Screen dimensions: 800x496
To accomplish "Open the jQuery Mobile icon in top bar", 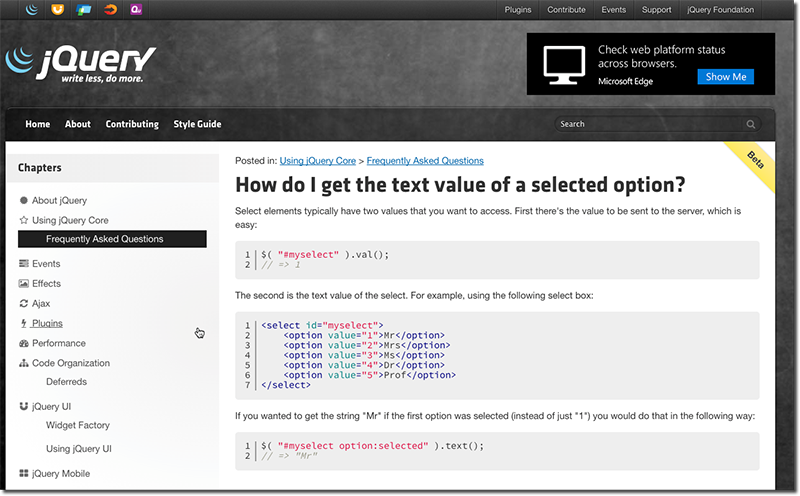I will (83, 10).
